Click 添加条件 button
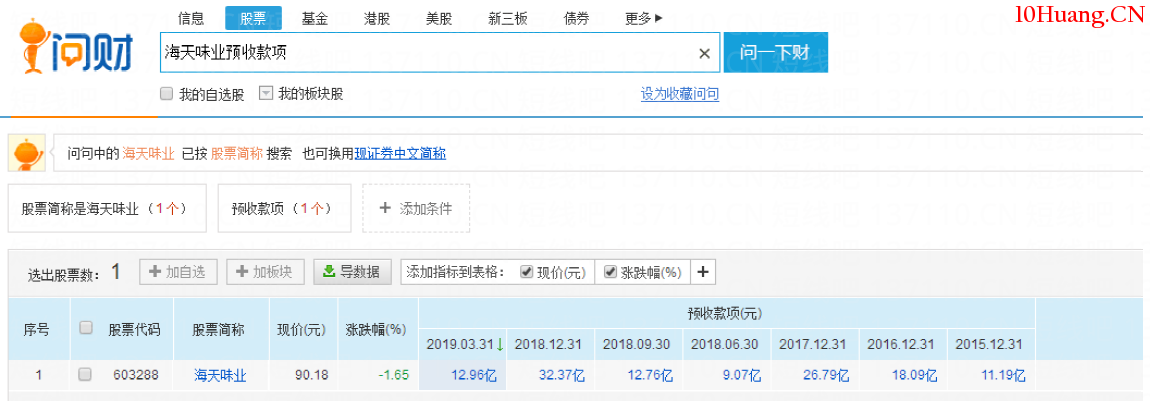 pyautogui.click(x=416, y=208)
